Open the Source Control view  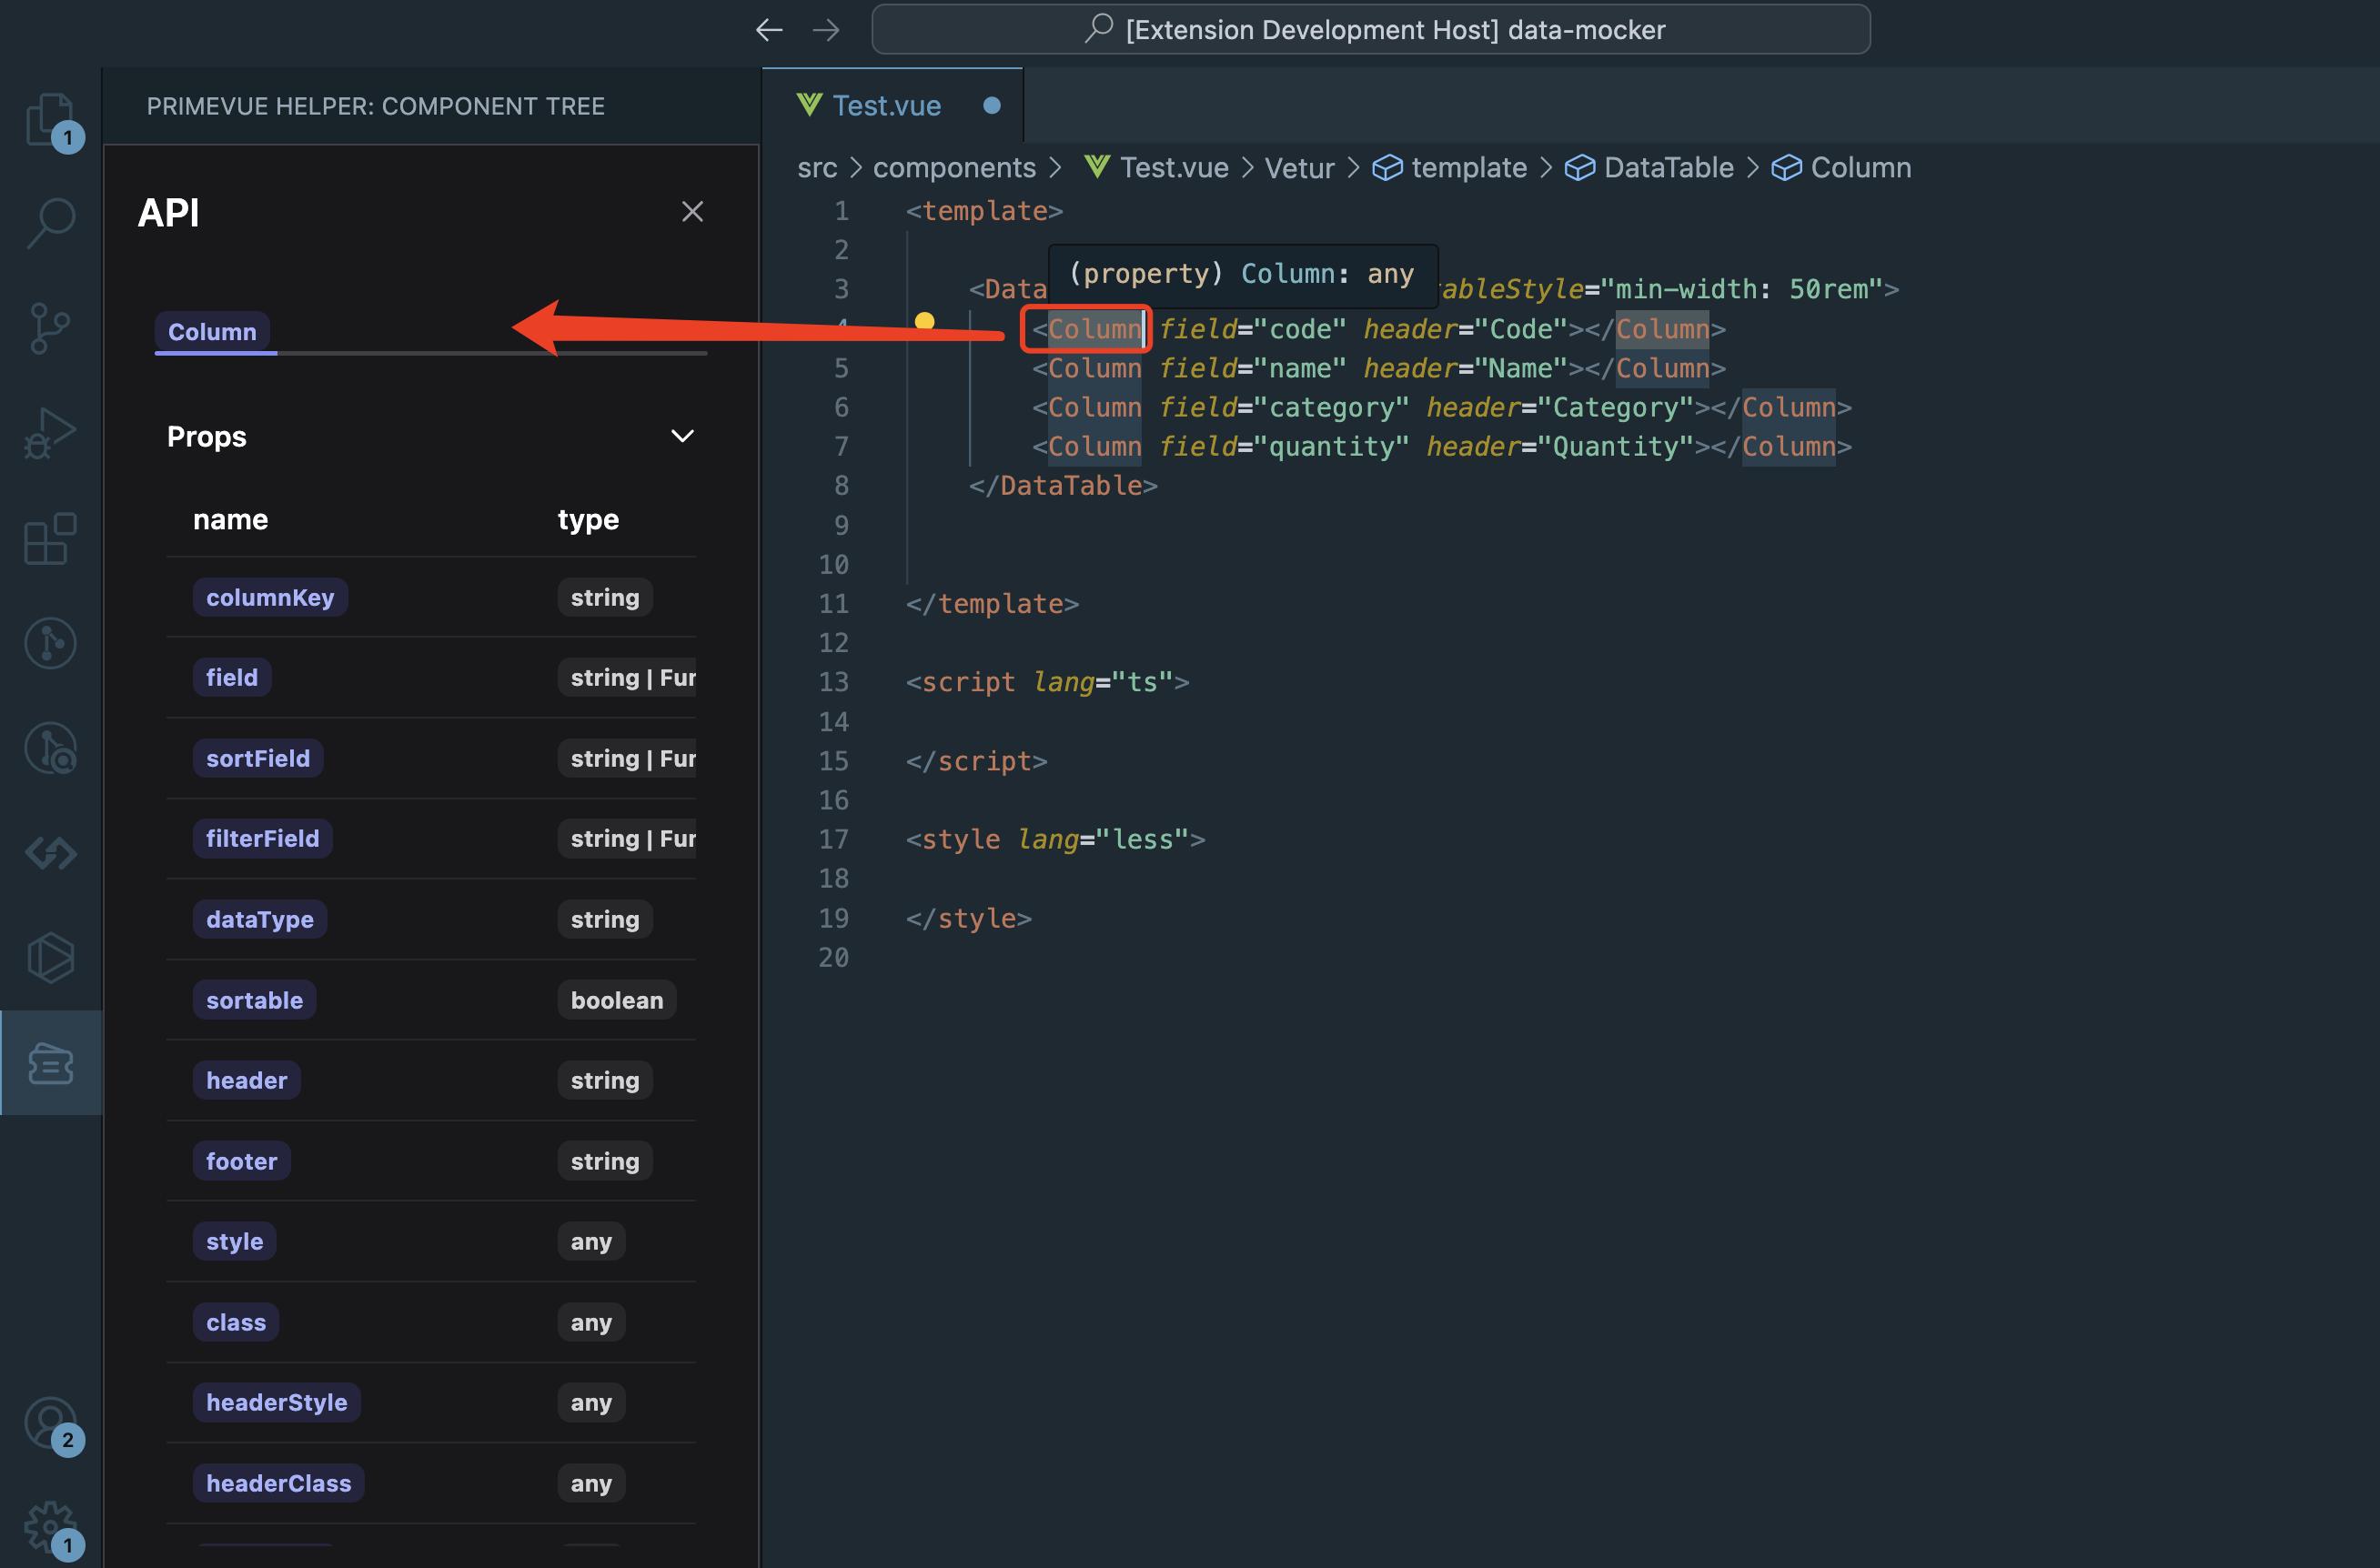(50, 328)
